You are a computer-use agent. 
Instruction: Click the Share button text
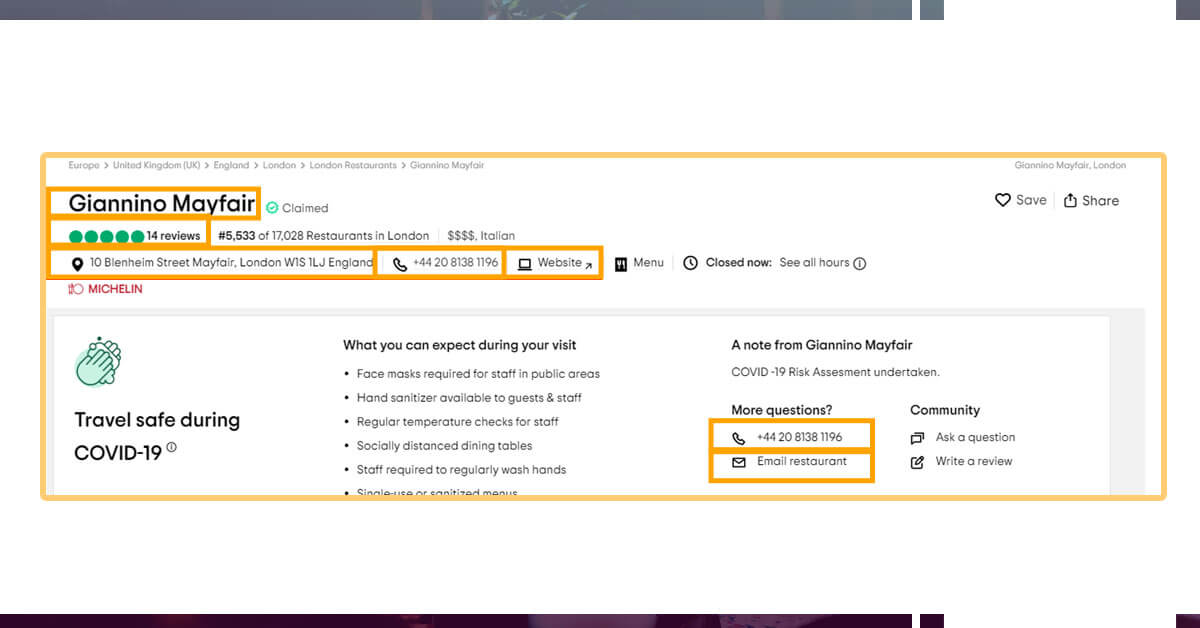click(x=1100, y=200)
